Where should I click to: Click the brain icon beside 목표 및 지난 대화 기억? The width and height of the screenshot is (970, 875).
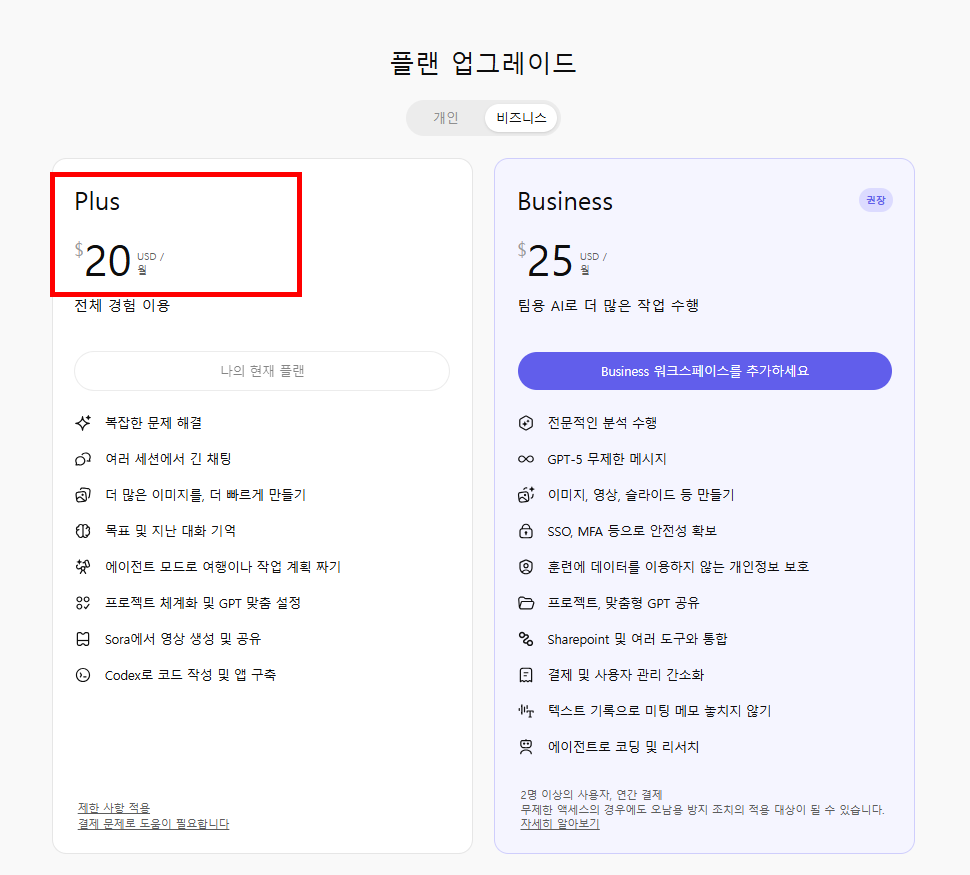coord(84,531)
